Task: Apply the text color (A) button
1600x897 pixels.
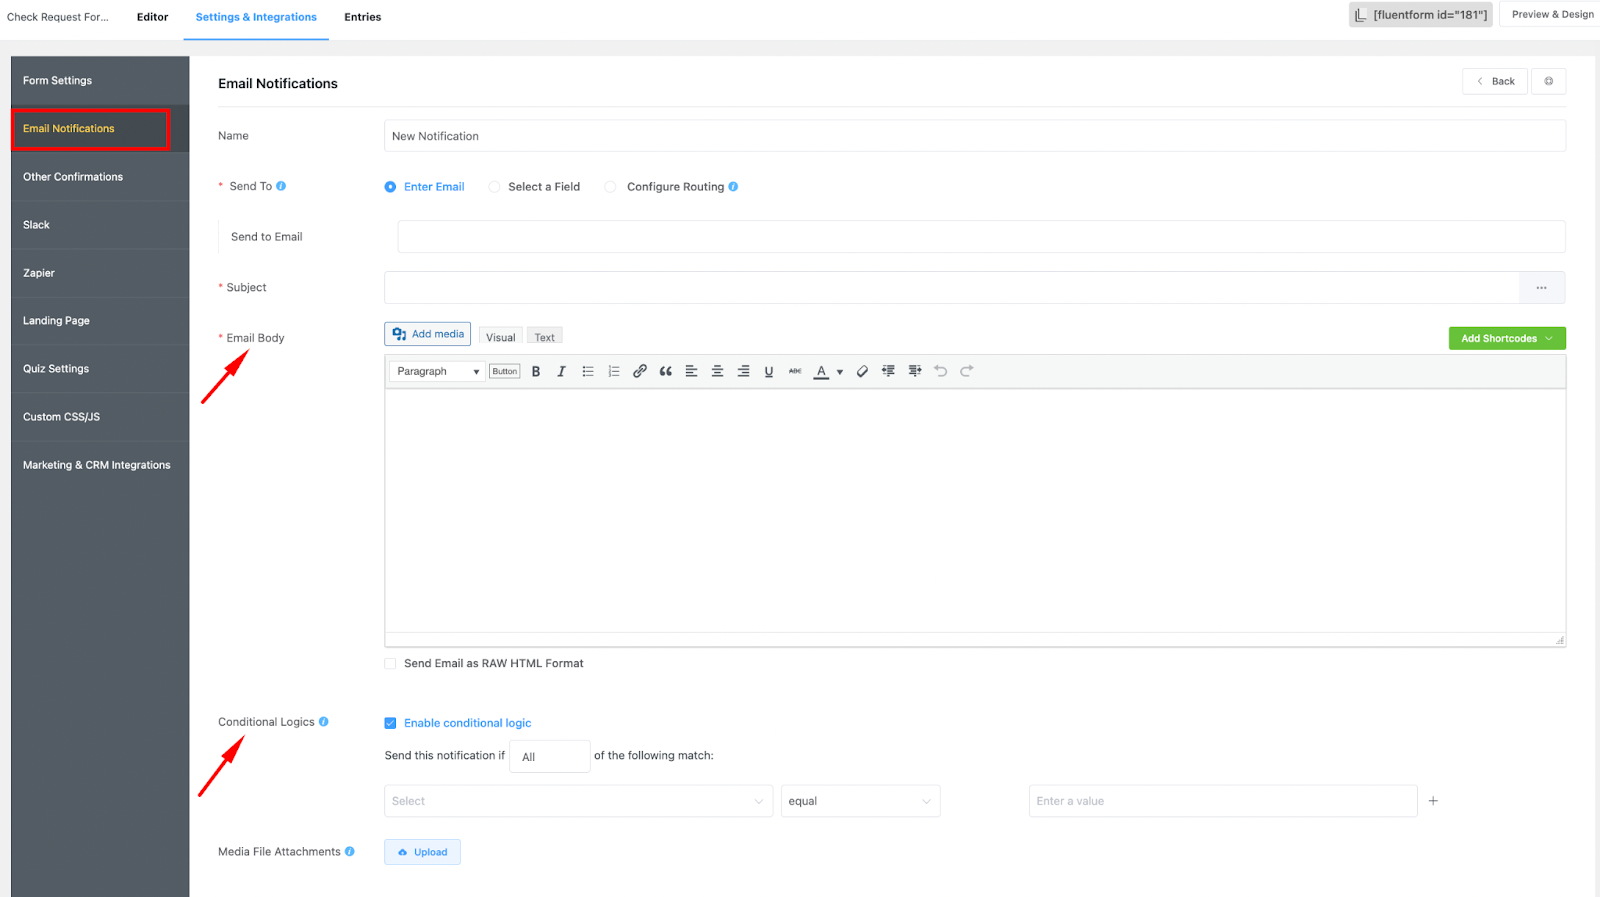Action: (821, 371)
